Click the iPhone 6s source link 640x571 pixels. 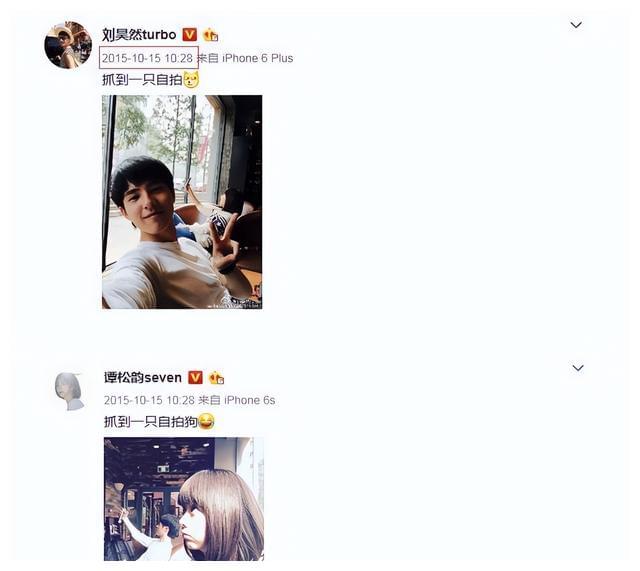[x=250, y=400]
